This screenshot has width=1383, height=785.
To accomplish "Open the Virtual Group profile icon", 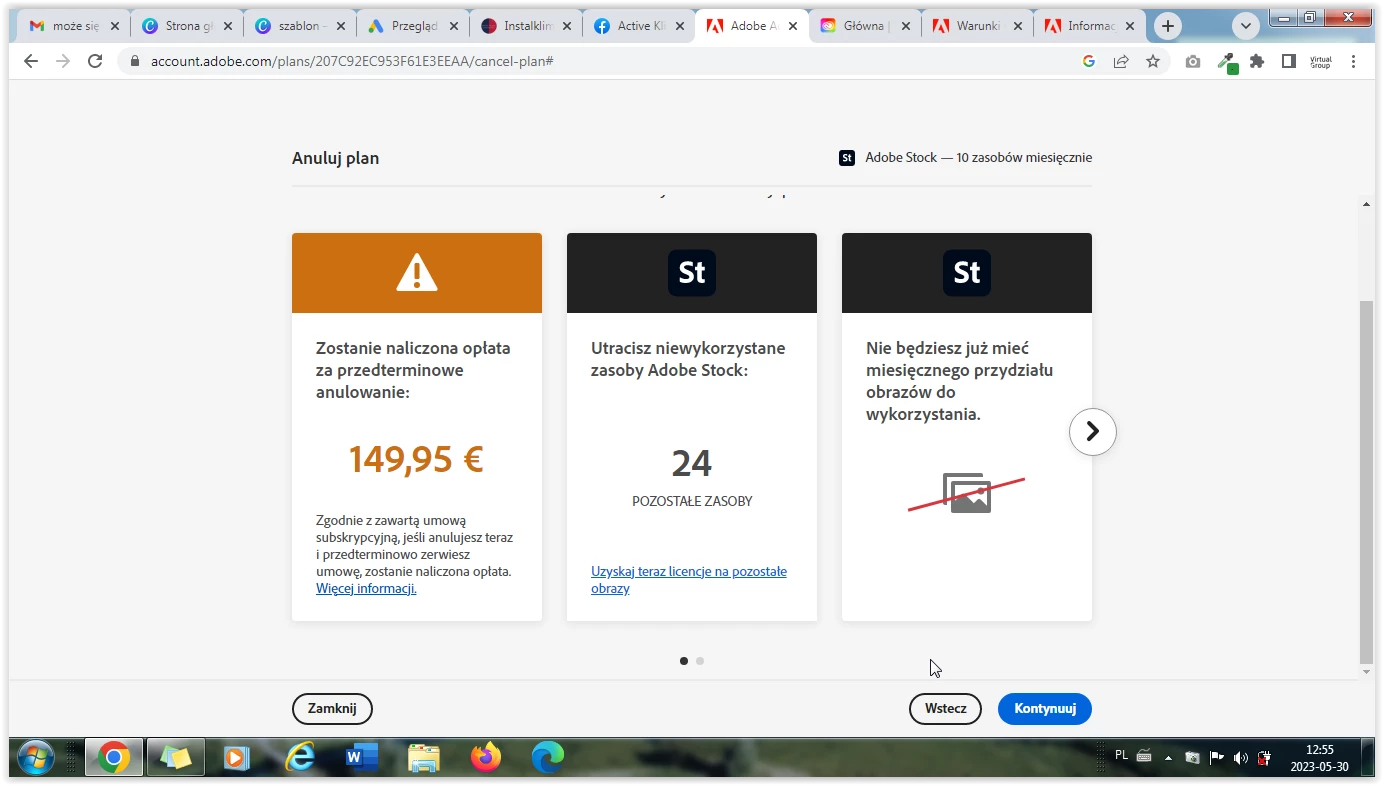I will click(1321, 61).
